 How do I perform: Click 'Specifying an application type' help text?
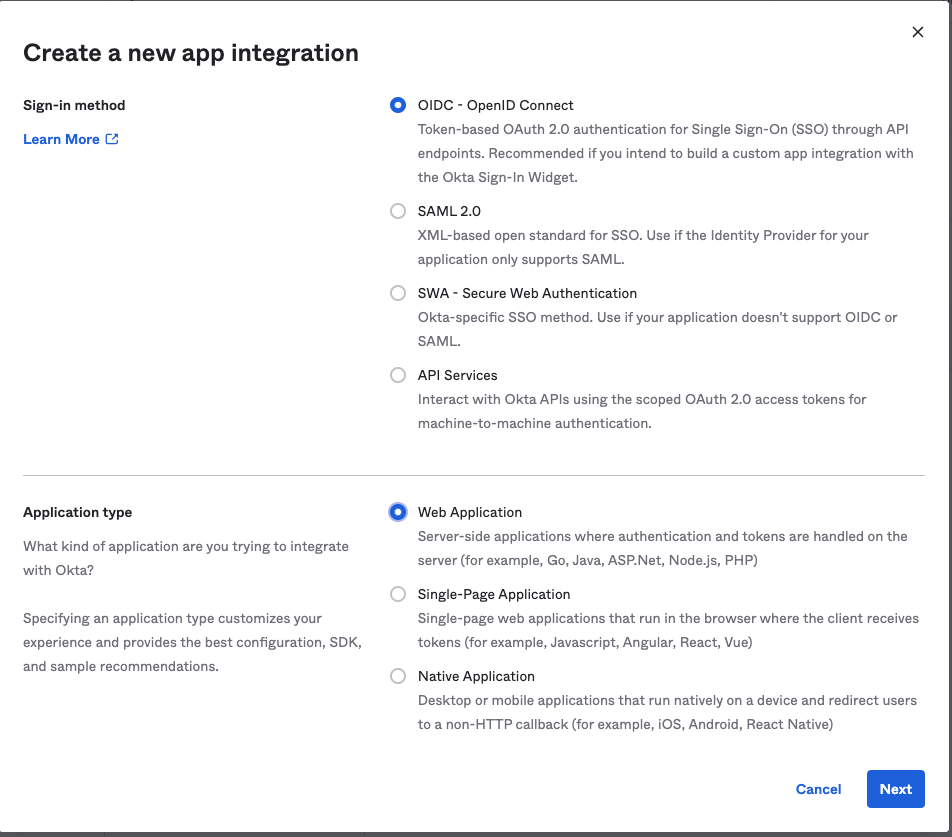(192, 642)
